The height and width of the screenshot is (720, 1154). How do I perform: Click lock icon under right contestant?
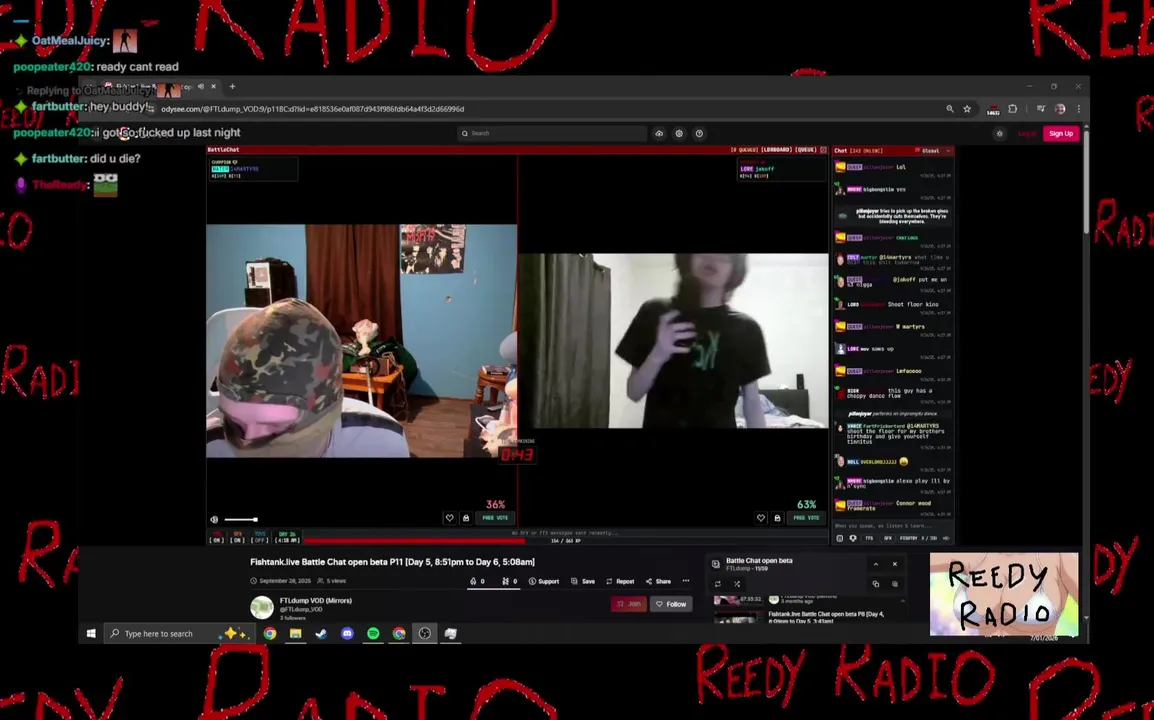[777, 518]
